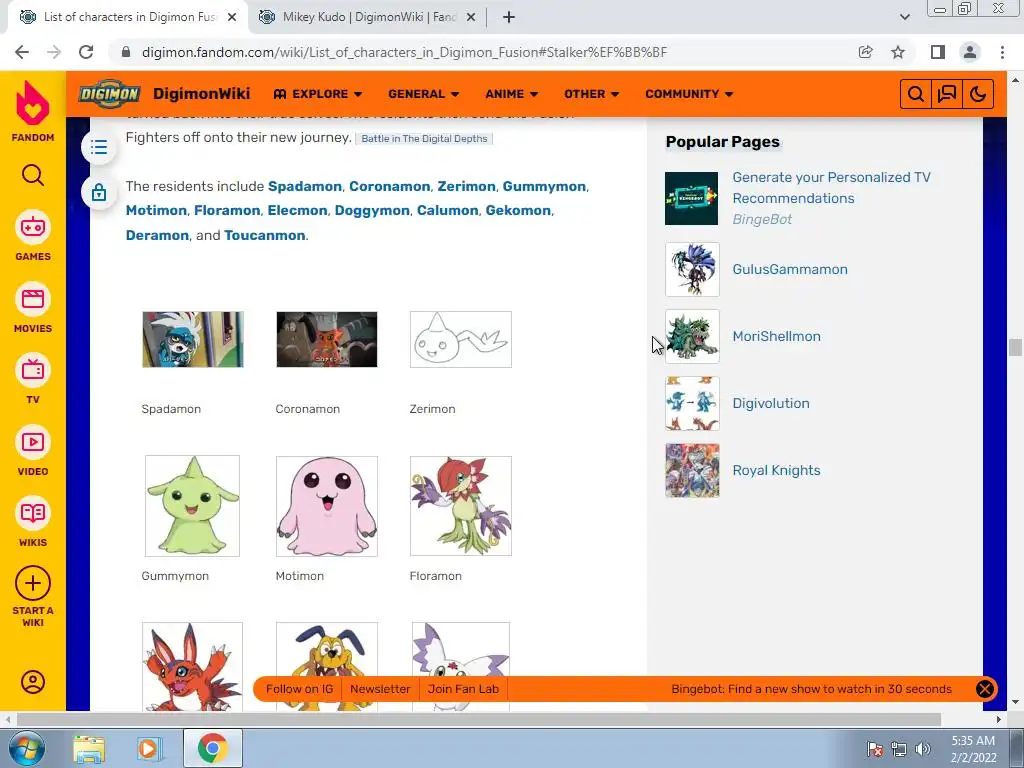
Task: Expand the Community dropdown menu
Action: tap(688, 94)
